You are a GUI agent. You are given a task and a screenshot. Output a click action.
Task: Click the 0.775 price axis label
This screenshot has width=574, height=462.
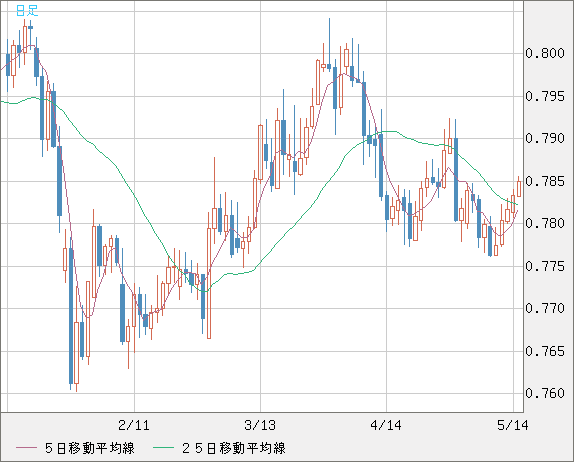pos(545,266)
